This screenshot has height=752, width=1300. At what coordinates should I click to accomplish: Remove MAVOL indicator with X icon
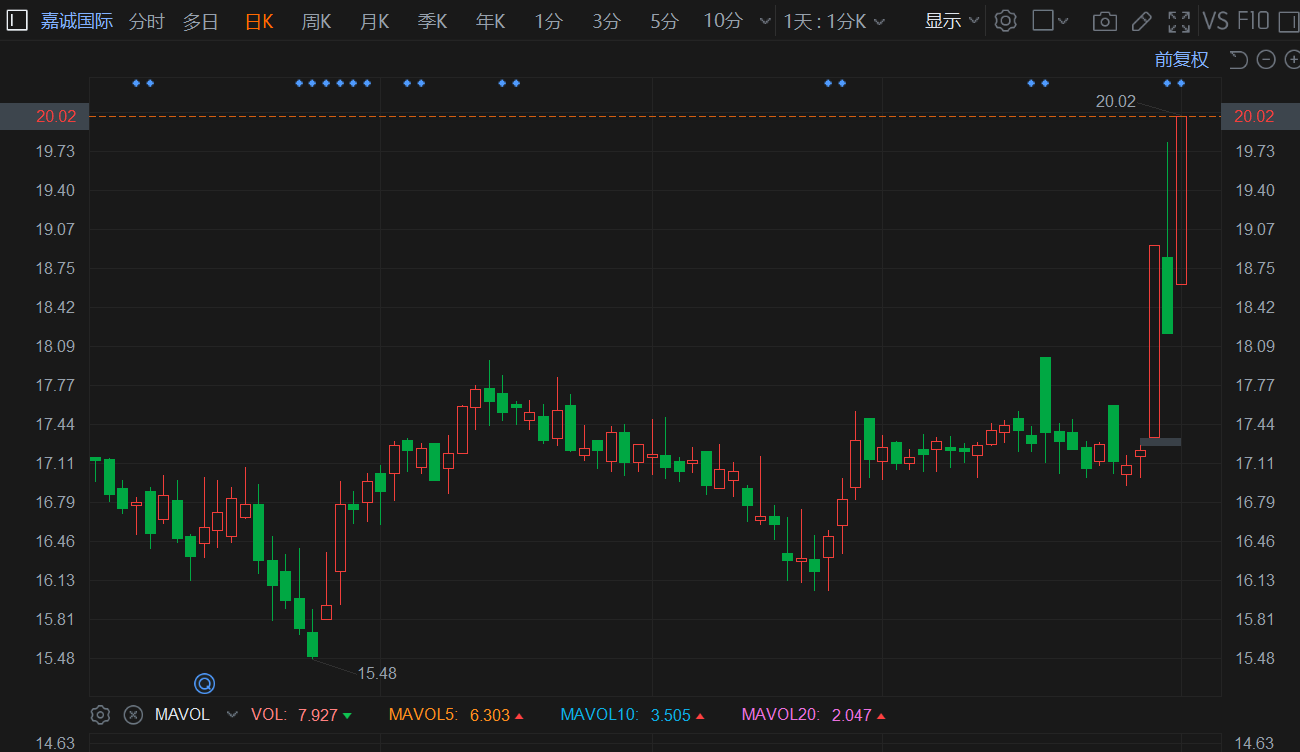click(133, 715)
